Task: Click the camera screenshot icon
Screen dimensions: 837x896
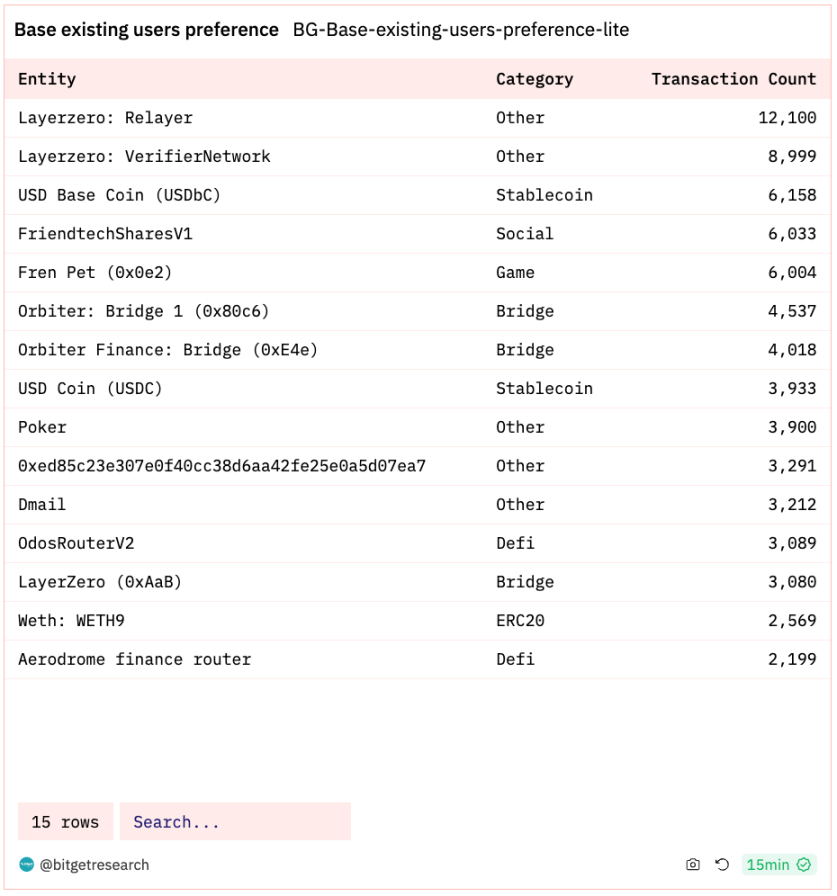Action: 692,865
